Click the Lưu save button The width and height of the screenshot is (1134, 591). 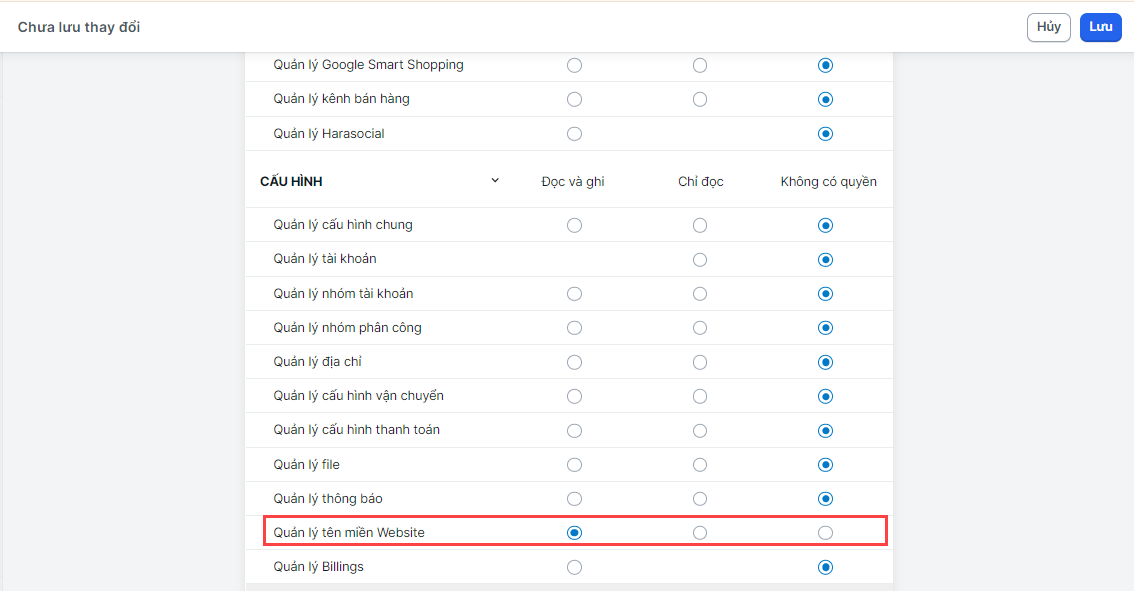[x=1100, y=27]
